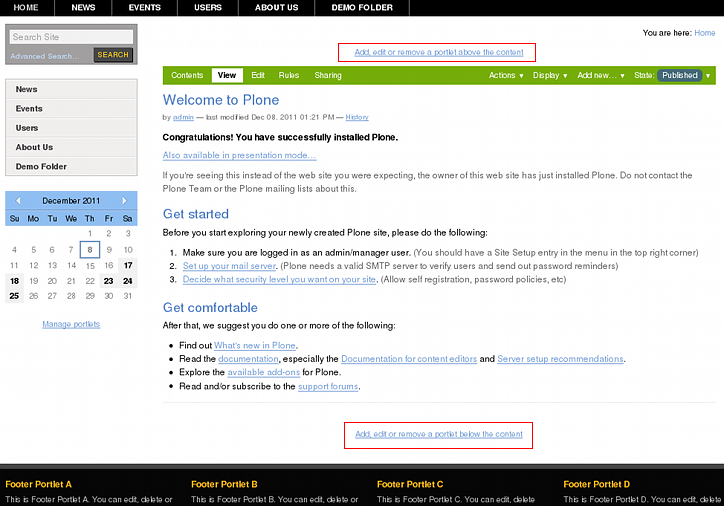
Task: Select December 18 in the calendar
Action: [14, 281]
